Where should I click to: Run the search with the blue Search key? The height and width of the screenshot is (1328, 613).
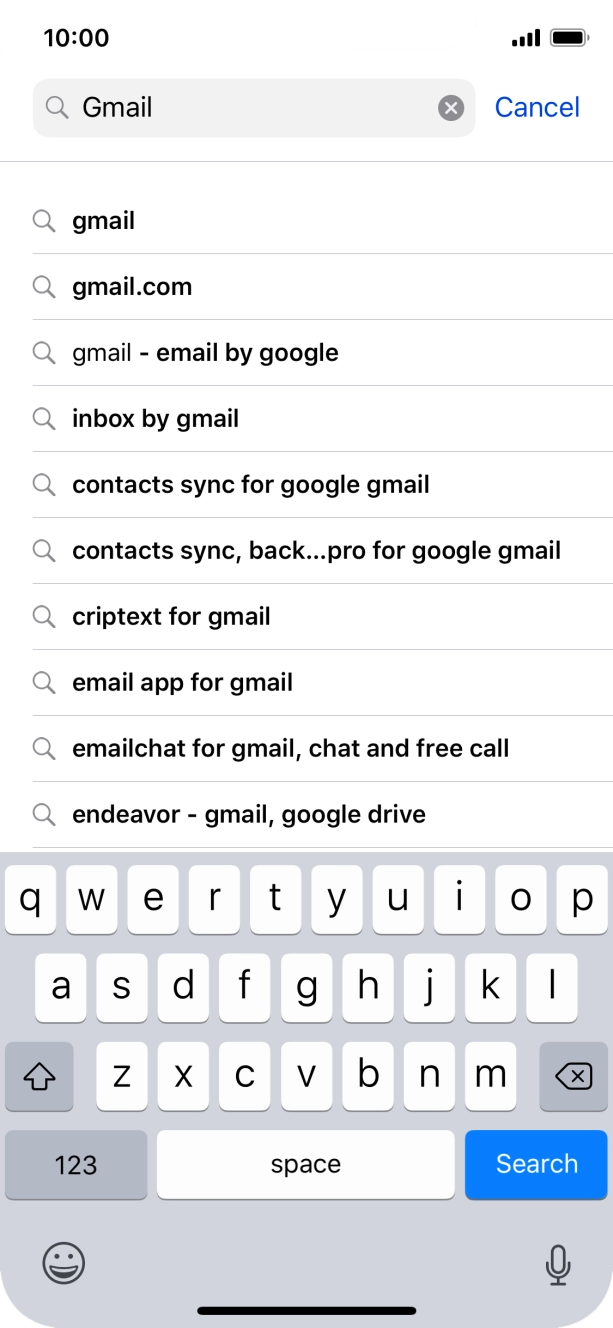(536, 1164)
